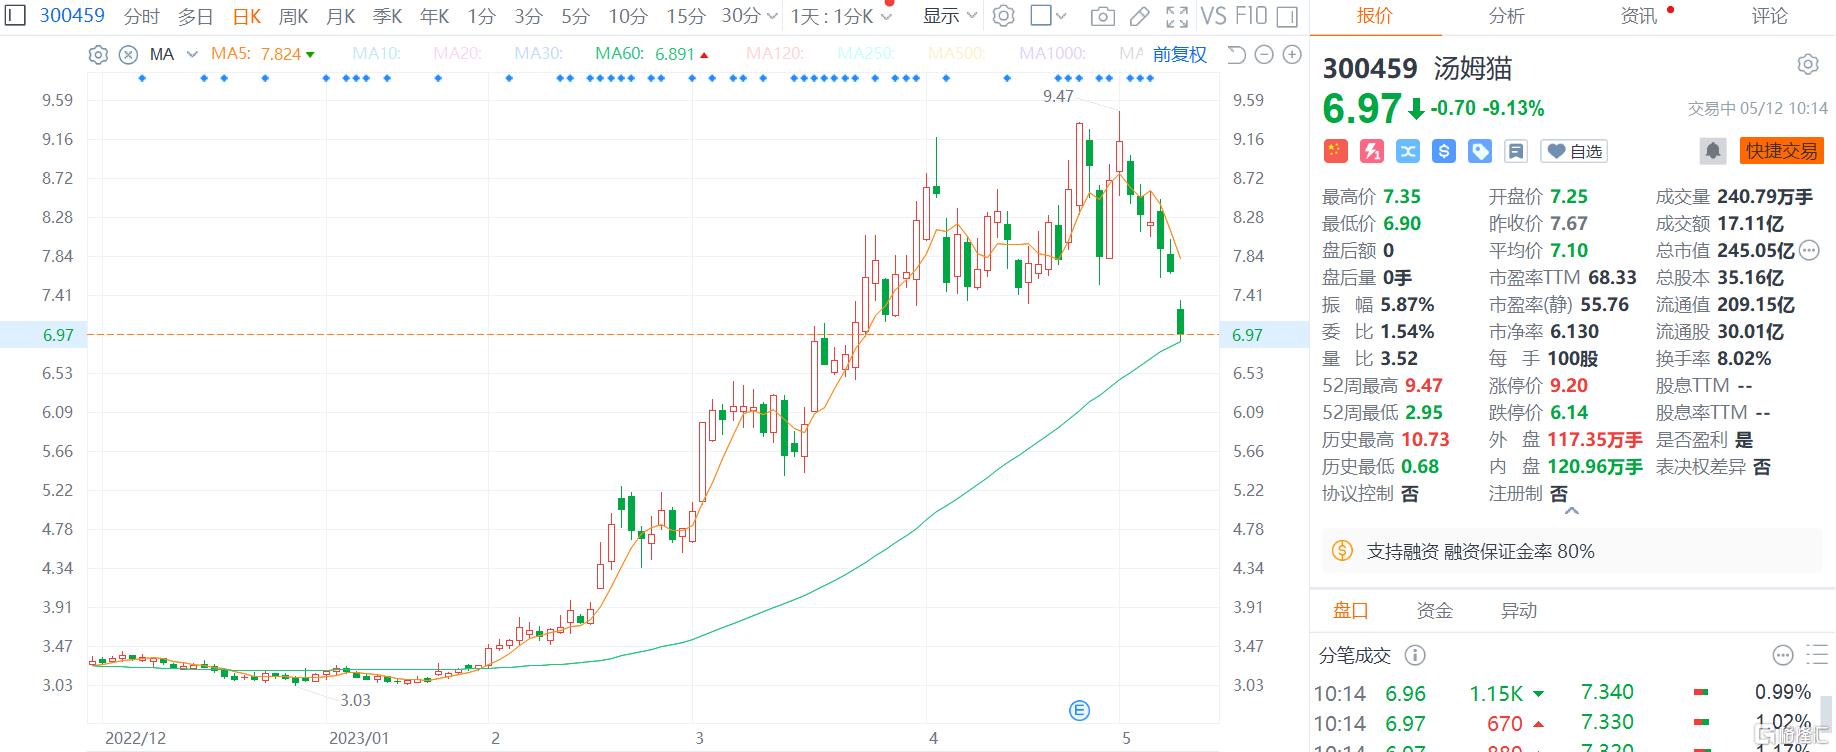Click the margin financing coin icon
1836x752 pixels.
[x=1342, y=551]
